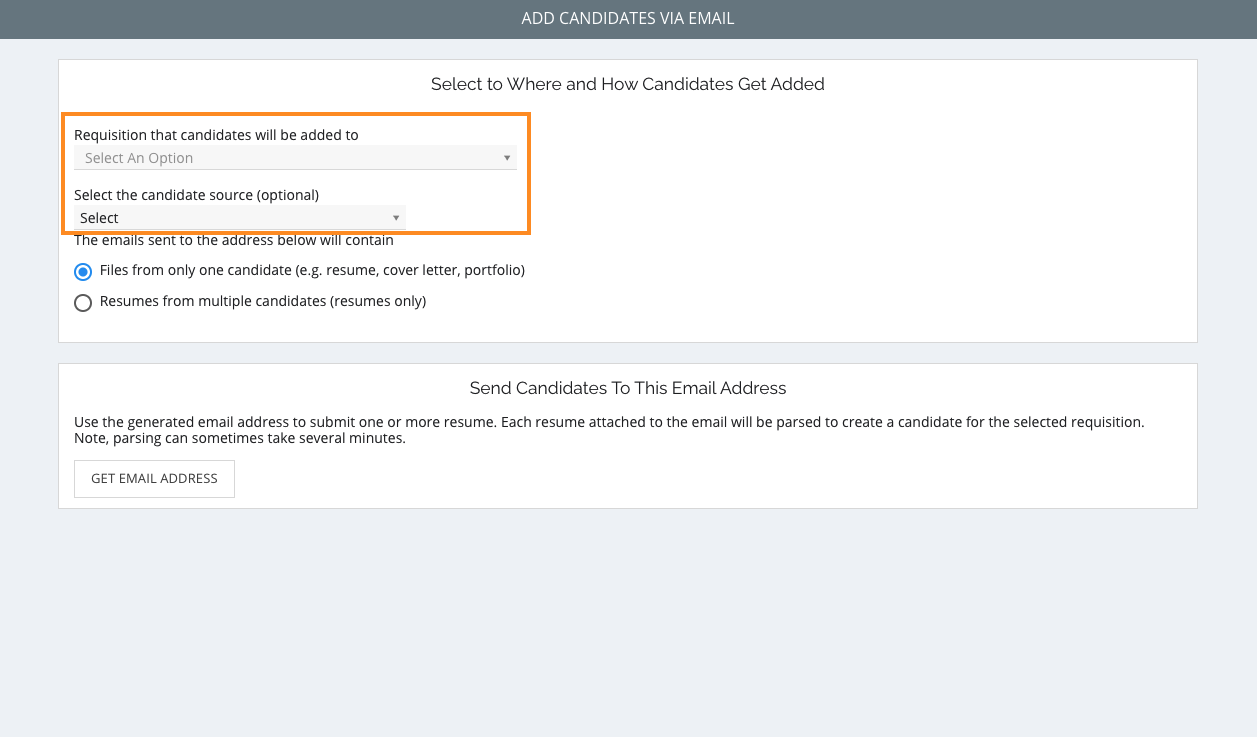Viewport: 1257px width, 737px height.
Task: Click the 'ADD CANDIDATES VIA EMAIL' header title
Action: (628, 19)
